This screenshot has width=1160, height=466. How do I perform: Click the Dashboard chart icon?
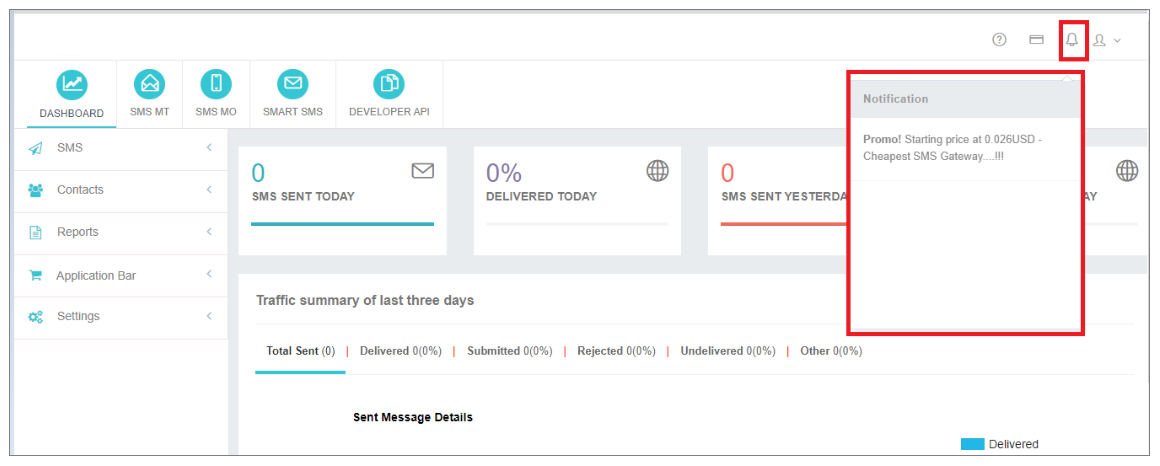tap(72, 84)
